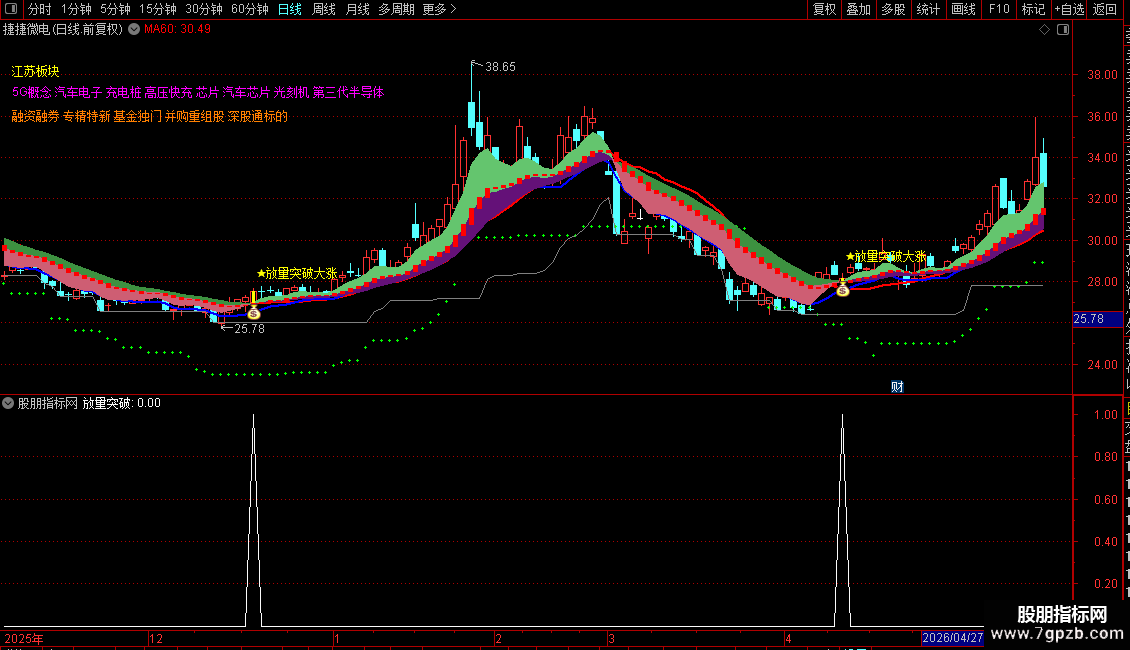Click the diamond icon above the chart
The image size is (1130, 650).
pyautogui.click(x=1044, y=30)
